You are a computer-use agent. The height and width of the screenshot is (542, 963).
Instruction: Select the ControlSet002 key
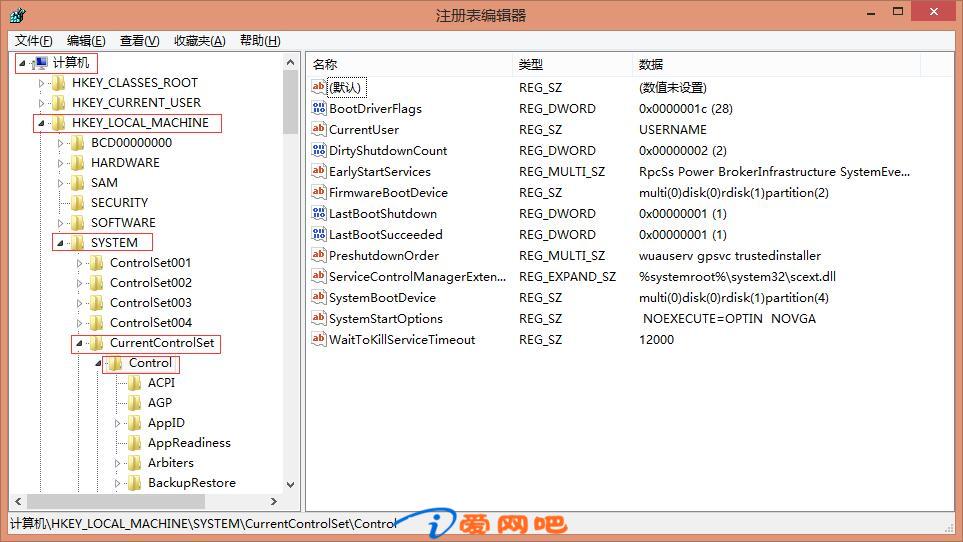[150, 283]
